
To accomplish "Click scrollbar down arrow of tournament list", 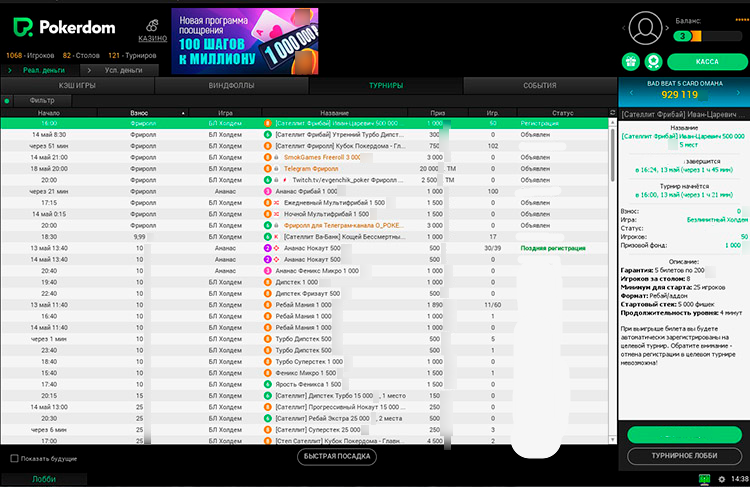I will [x=613, y=439].
